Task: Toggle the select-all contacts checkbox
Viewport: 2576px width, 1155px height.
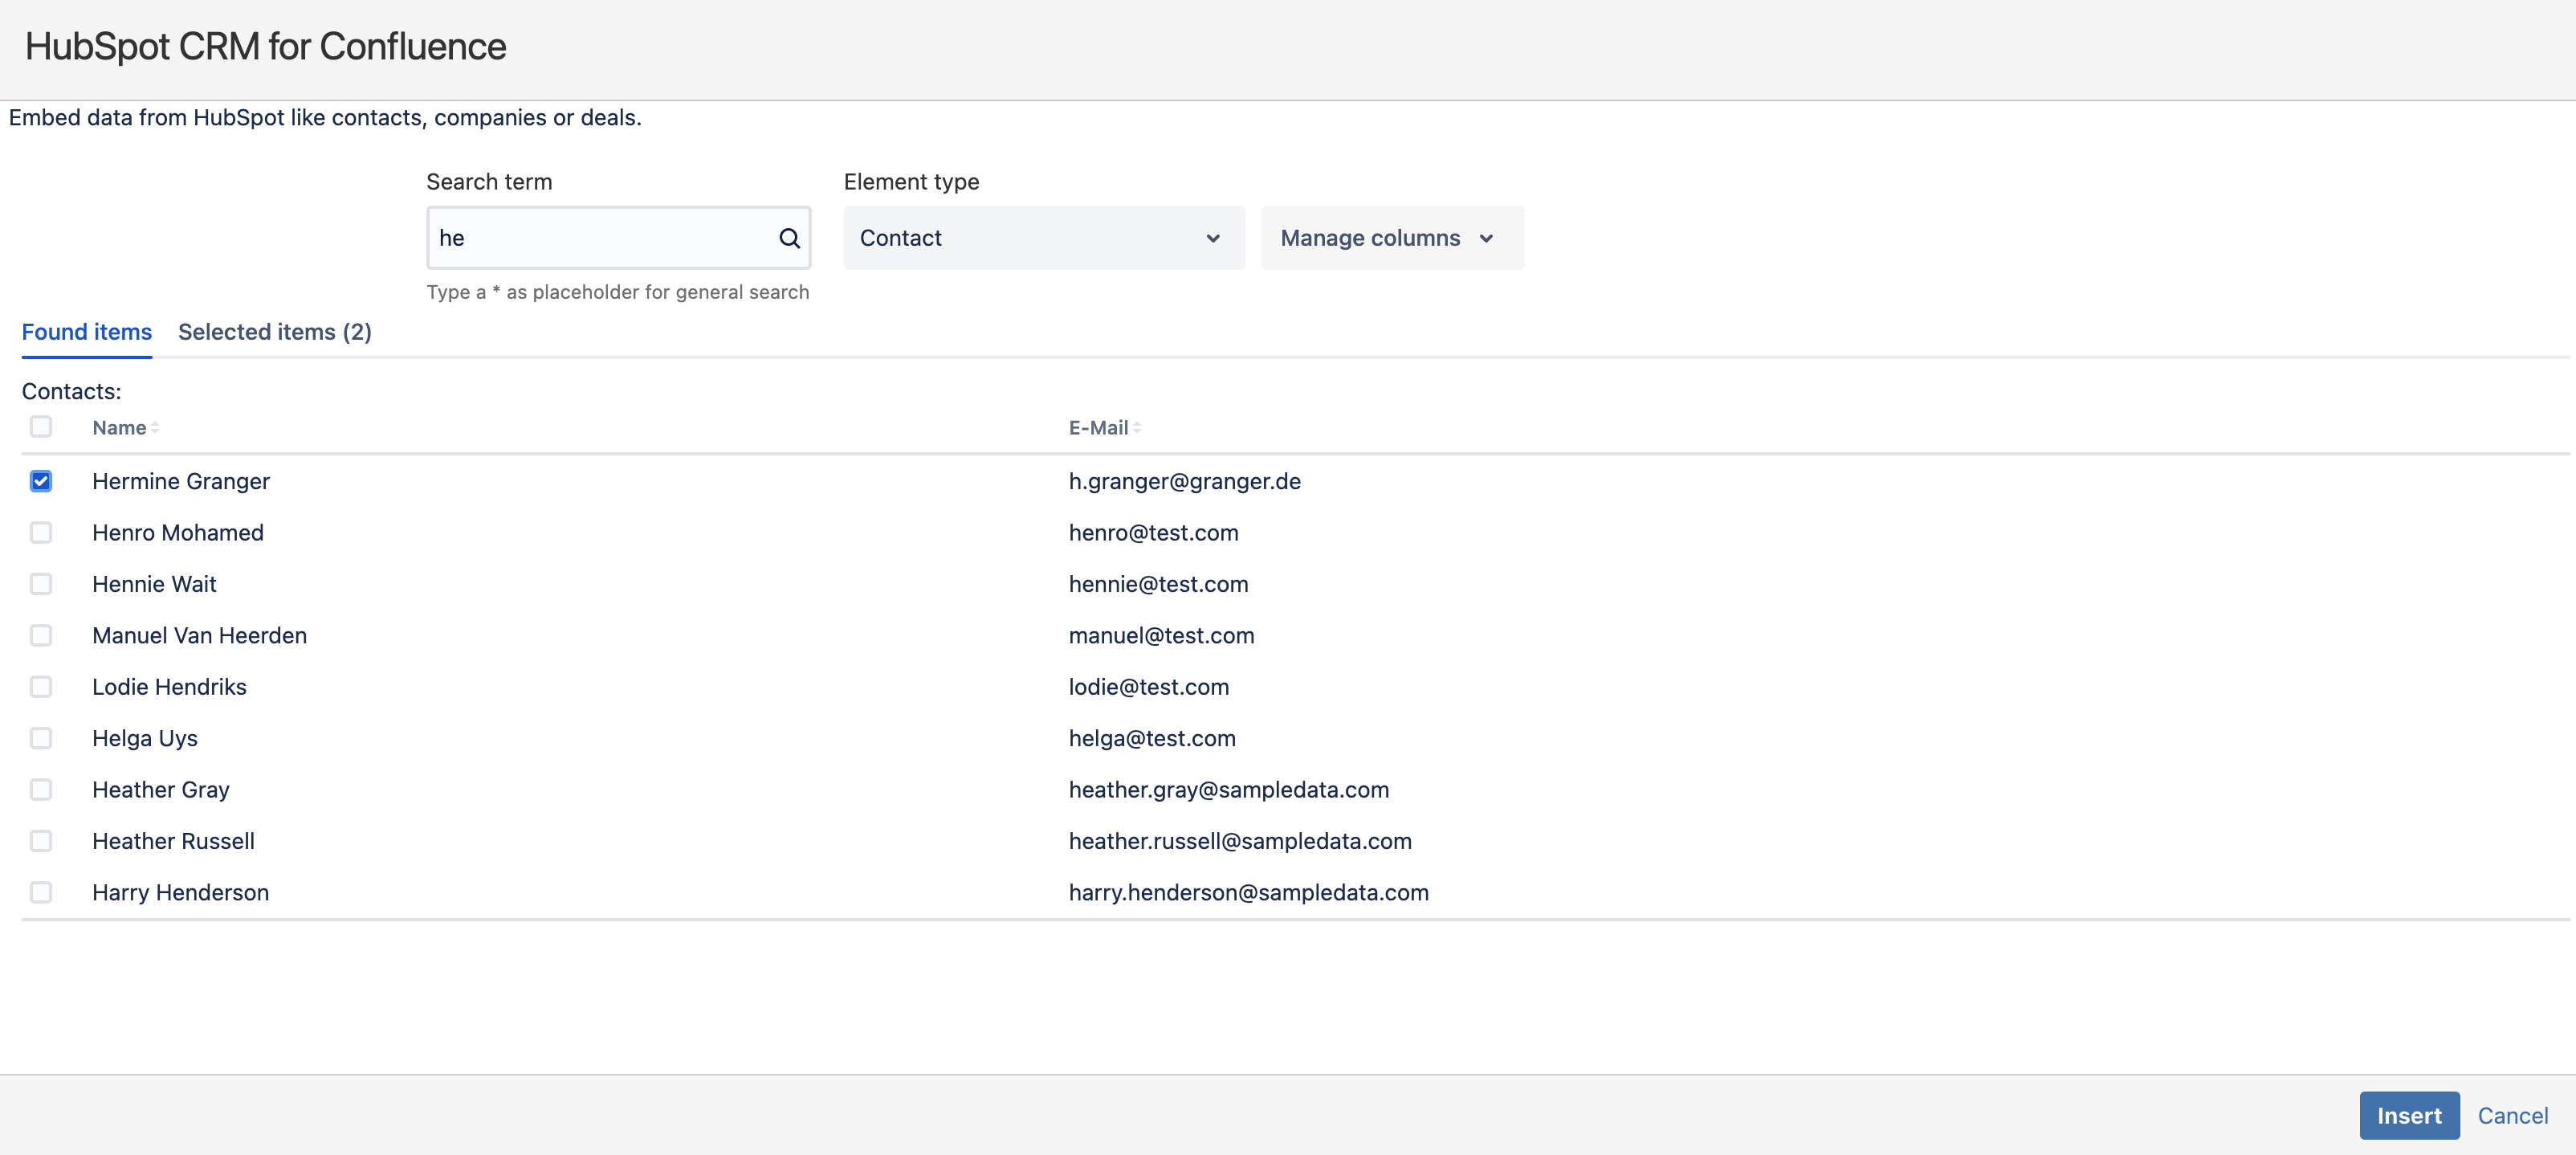Action: [41, 427]
